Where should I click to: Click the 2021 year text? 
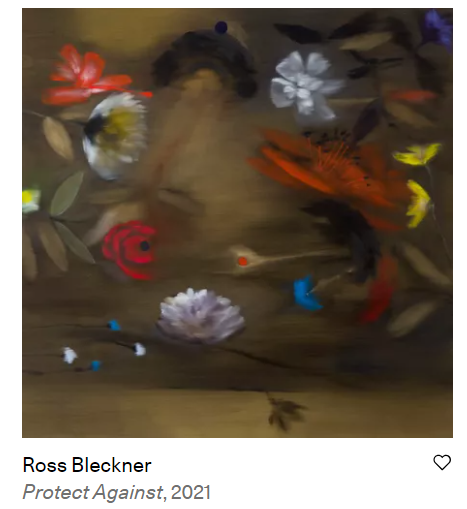click(191, 492)
